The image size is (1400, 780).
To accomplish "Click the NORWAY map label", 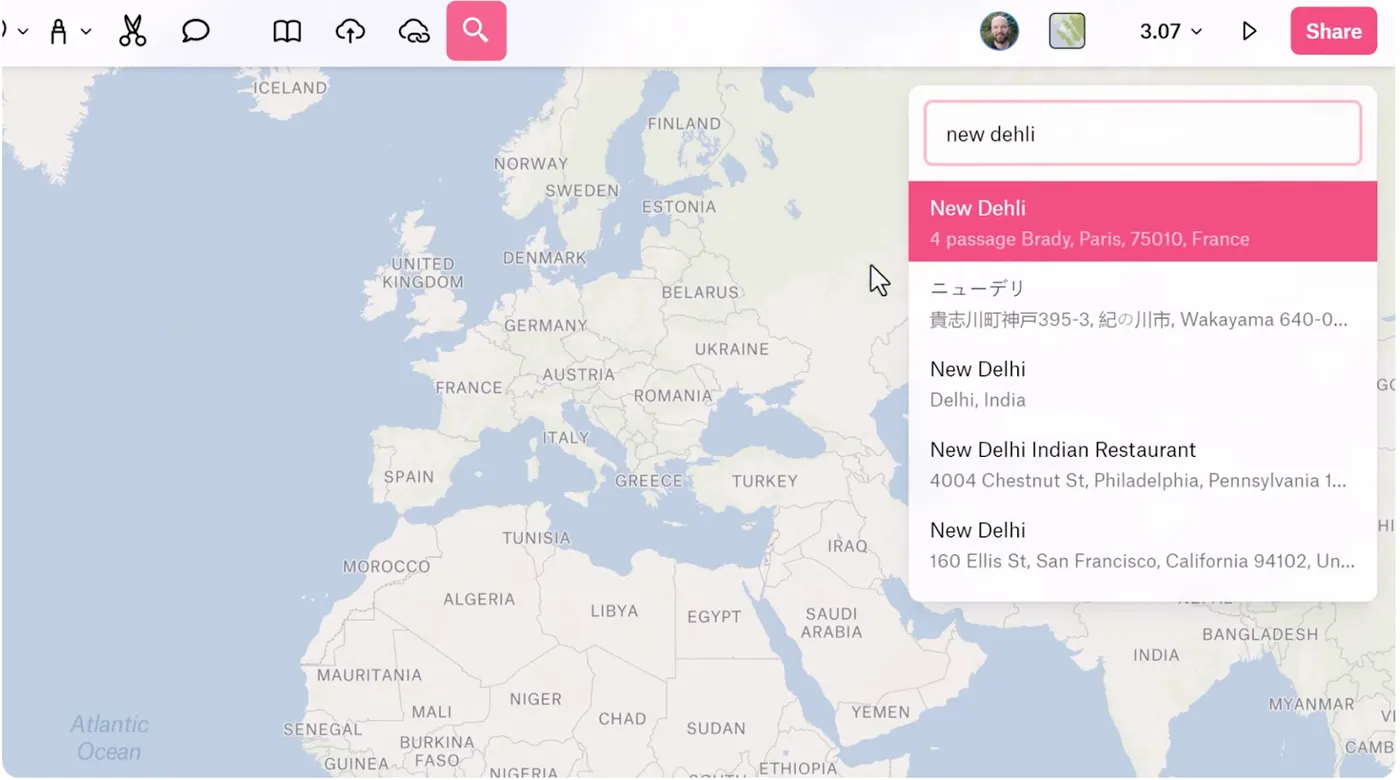I will (531, 164).
